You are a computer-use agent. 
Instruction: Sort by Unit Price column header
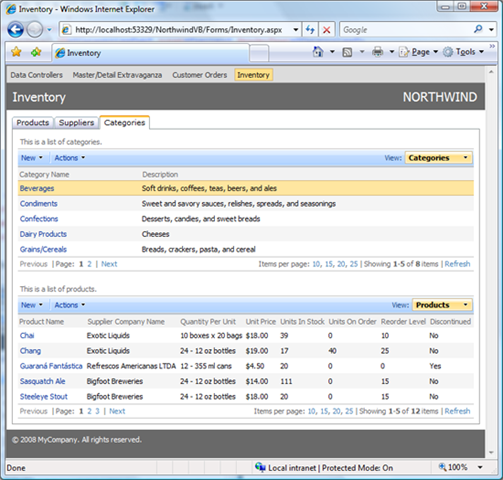261,322
